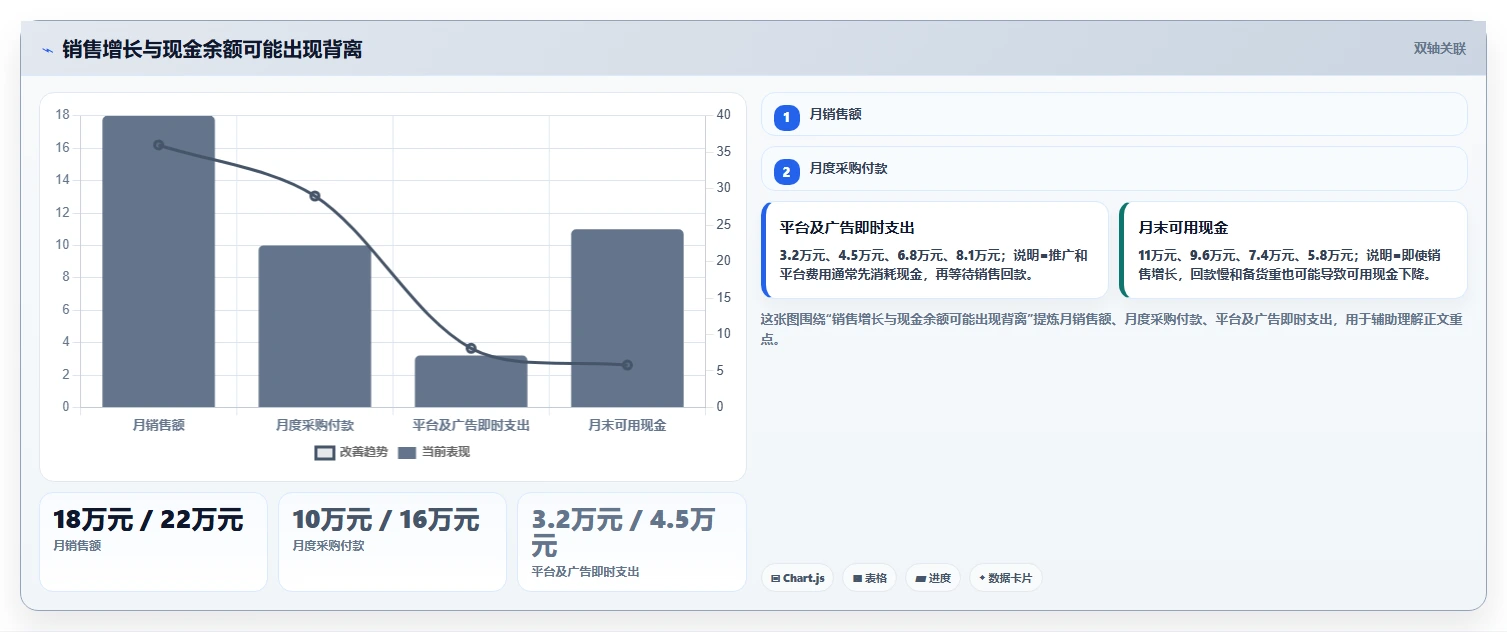Click the 平台及广告即时支出 bar in the chart
This screenshot has width=1507, height=632.
(x=471, y=382)
